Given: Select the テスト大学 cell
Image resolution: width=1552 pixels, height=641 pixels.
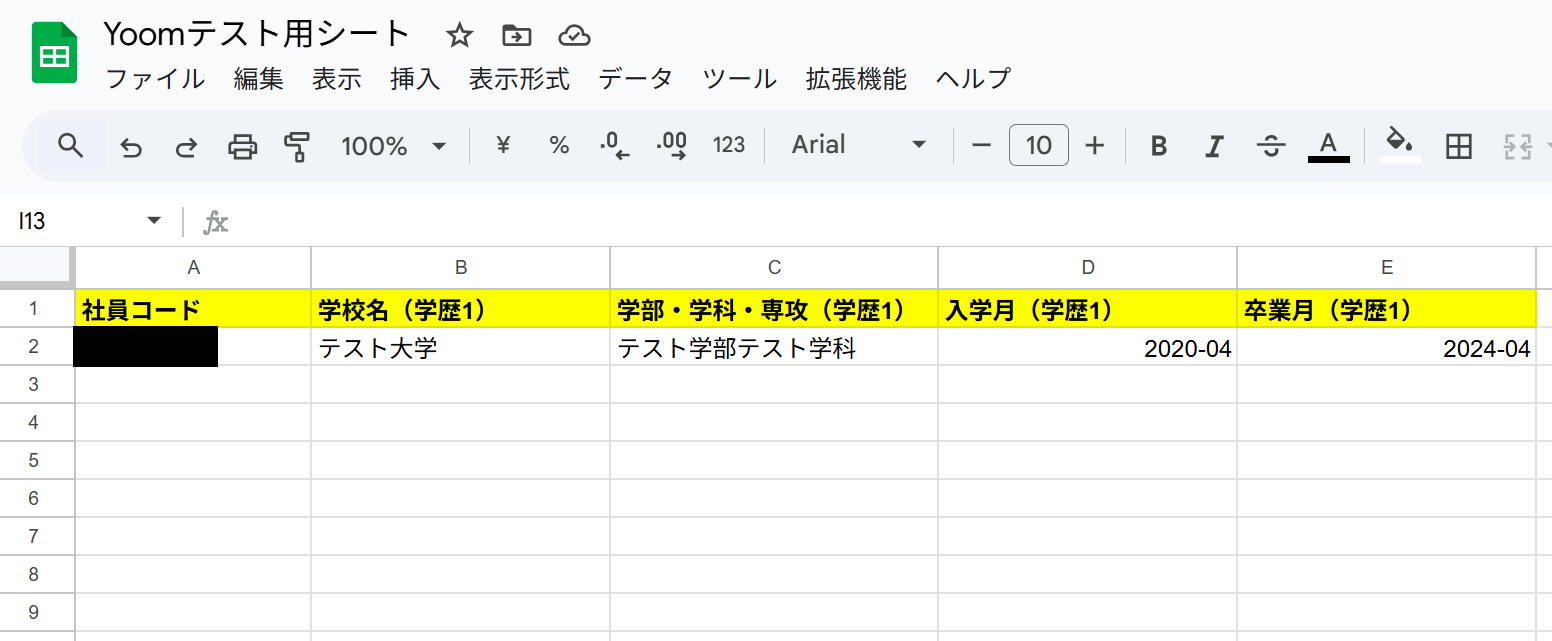Looking at the screenshot, I should coord(461,347).
